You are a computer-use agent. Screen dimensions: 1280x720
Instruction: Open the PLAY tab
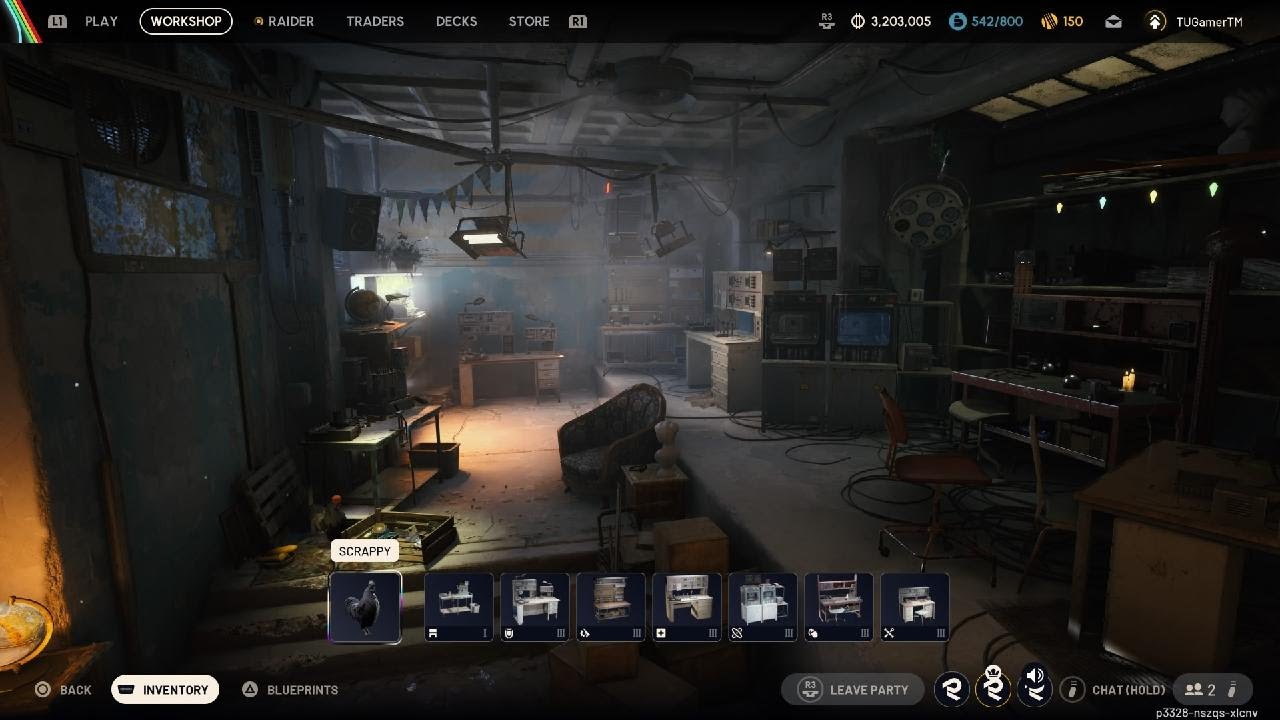tap(101, 21)
